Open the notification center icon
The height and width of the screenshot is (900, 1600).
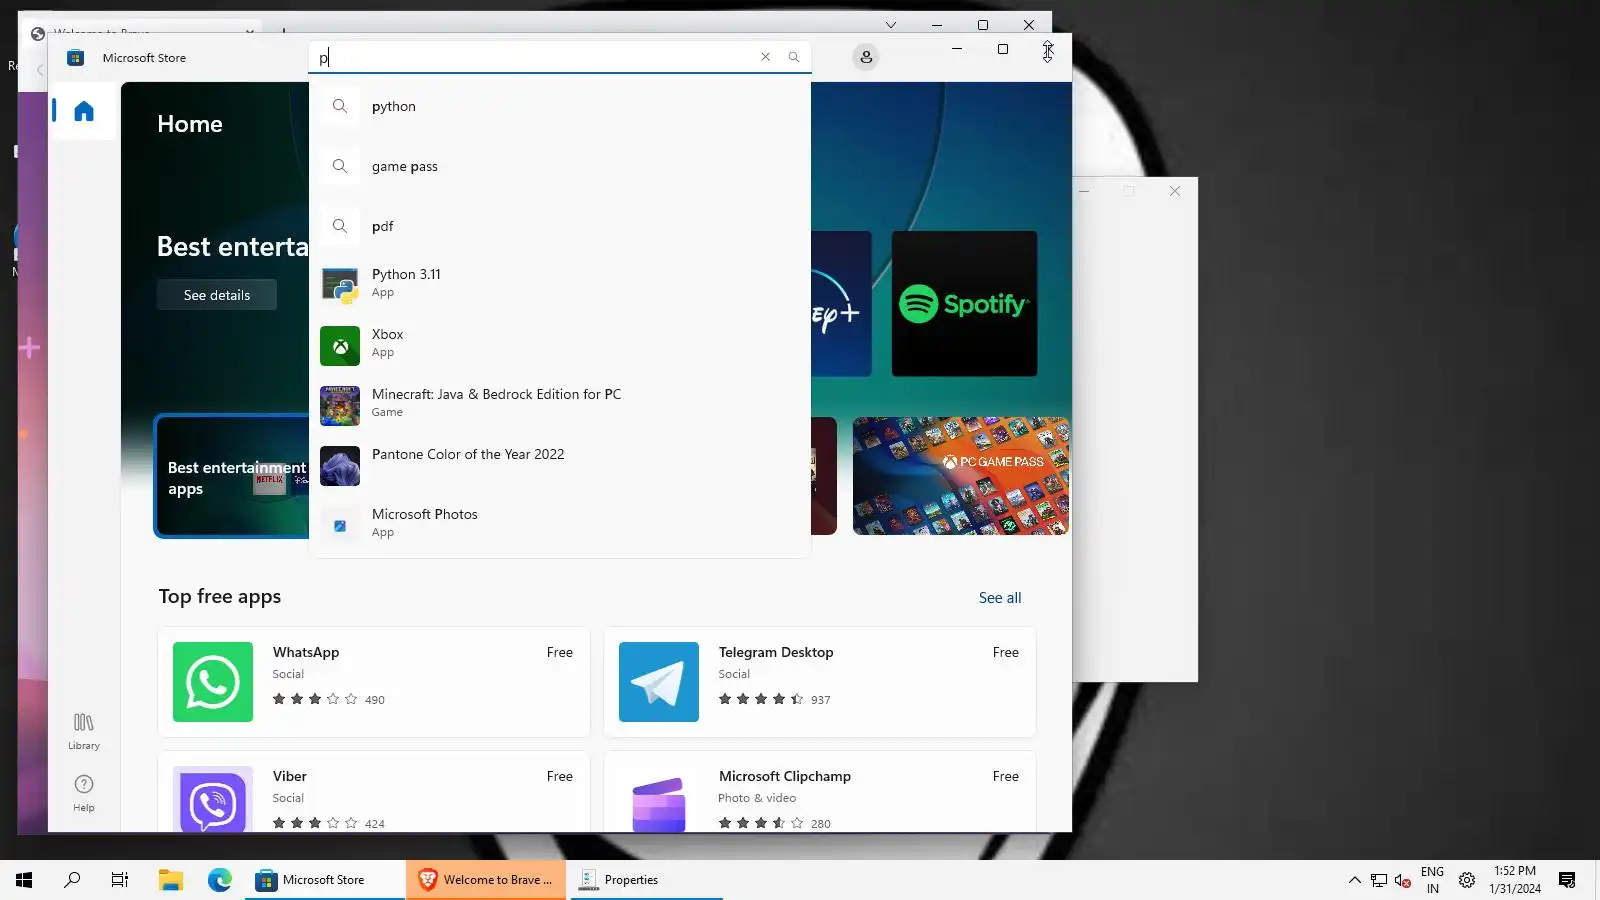[1567, 880]
